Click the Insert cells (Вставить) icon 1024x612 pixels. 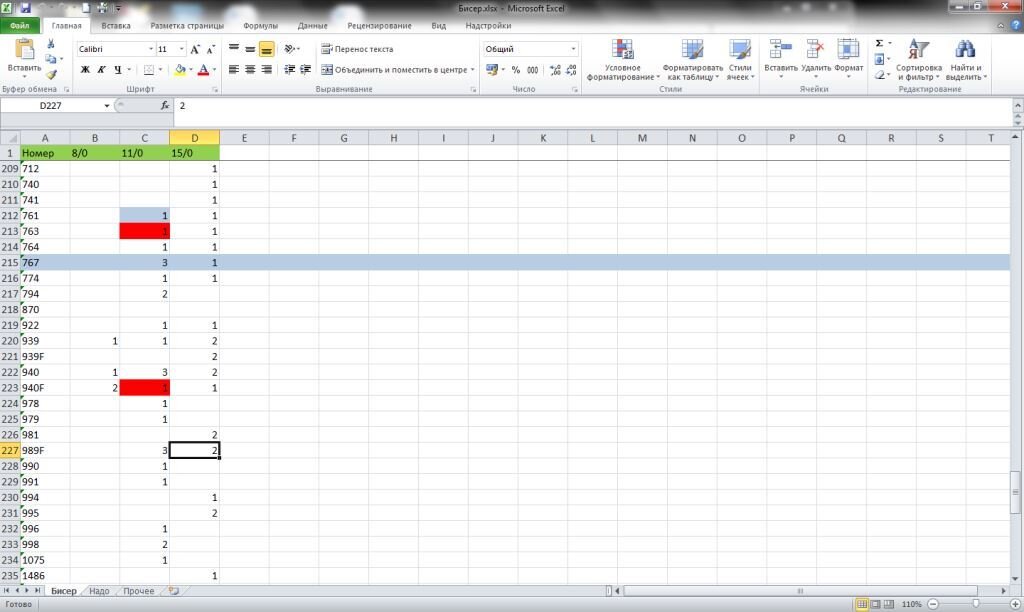click(x=780, y=50)
